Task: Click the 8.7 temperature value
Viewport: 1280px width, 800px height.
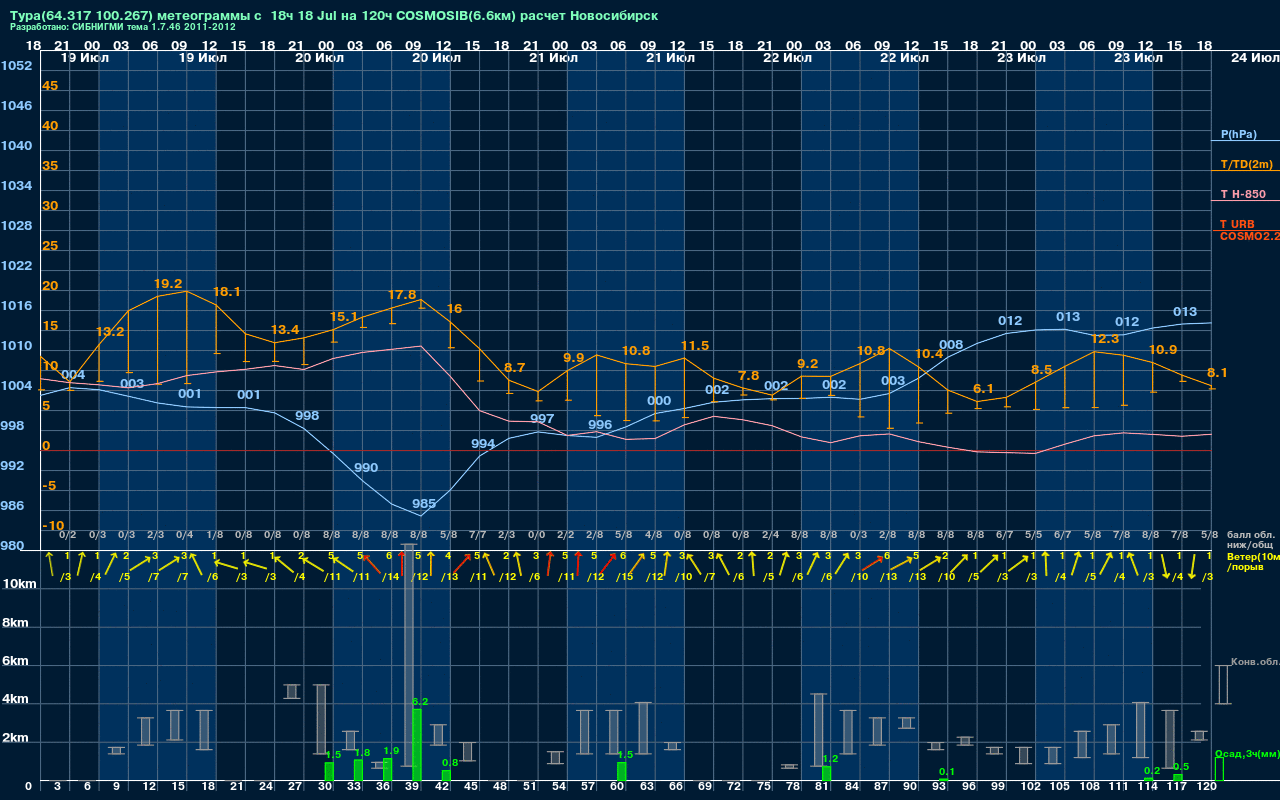Action: click(515, 369)
